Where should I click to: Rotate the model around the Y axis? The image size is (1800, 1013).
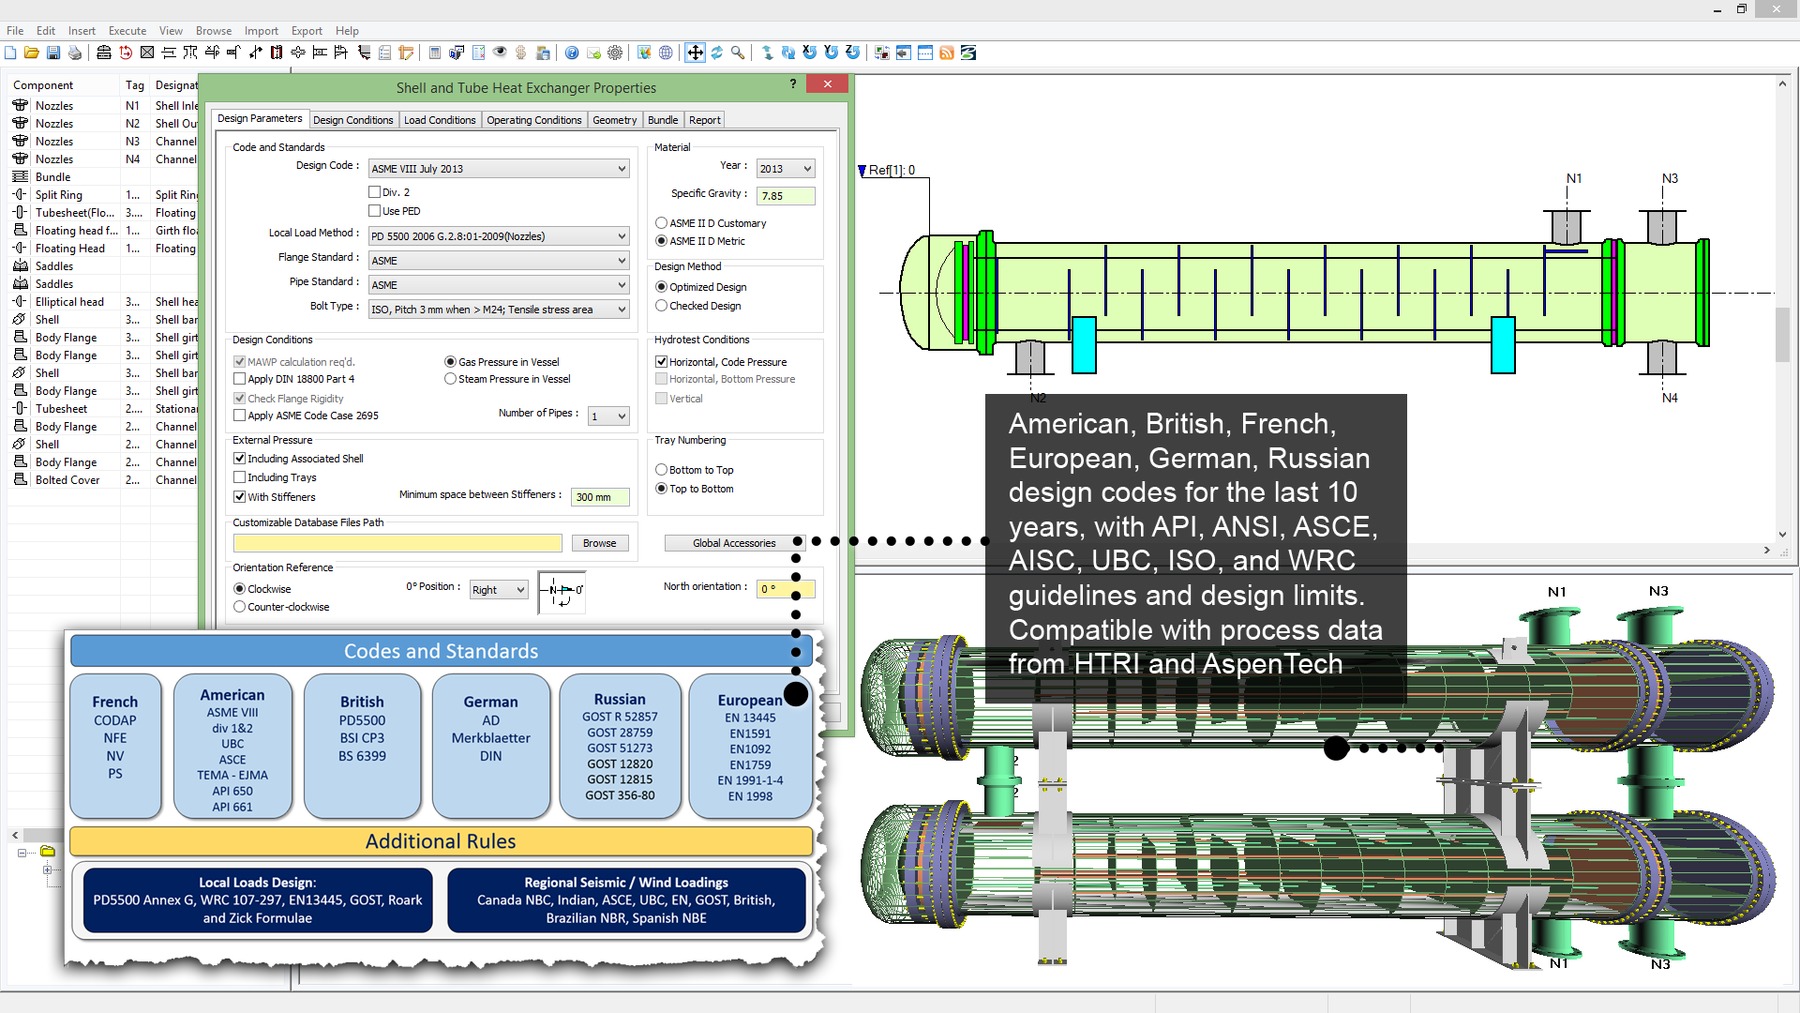point(831,52)
